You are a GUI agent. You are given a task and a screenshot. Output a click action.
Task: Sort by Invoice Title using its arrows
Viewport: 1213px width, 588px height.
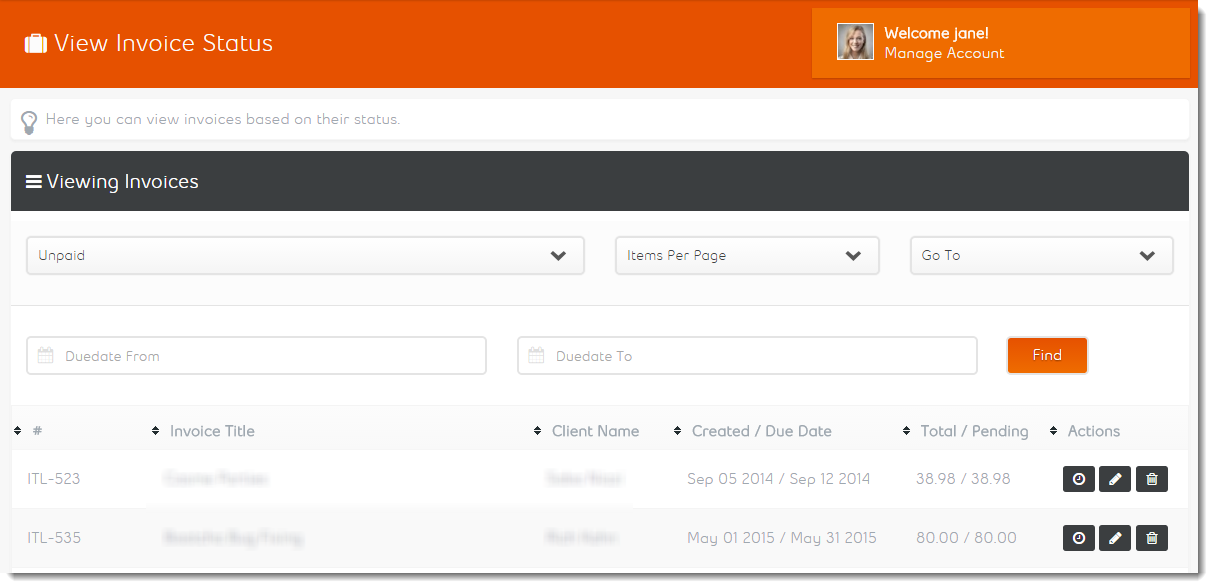(156, 431)
